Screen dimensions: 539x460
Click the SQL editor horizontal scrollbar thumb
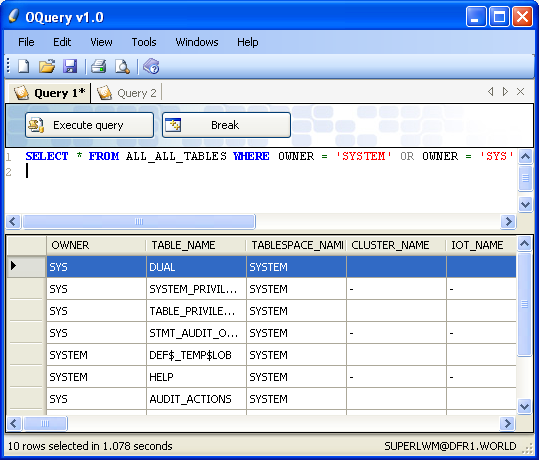pyautogui.click(x=139, y=221)
